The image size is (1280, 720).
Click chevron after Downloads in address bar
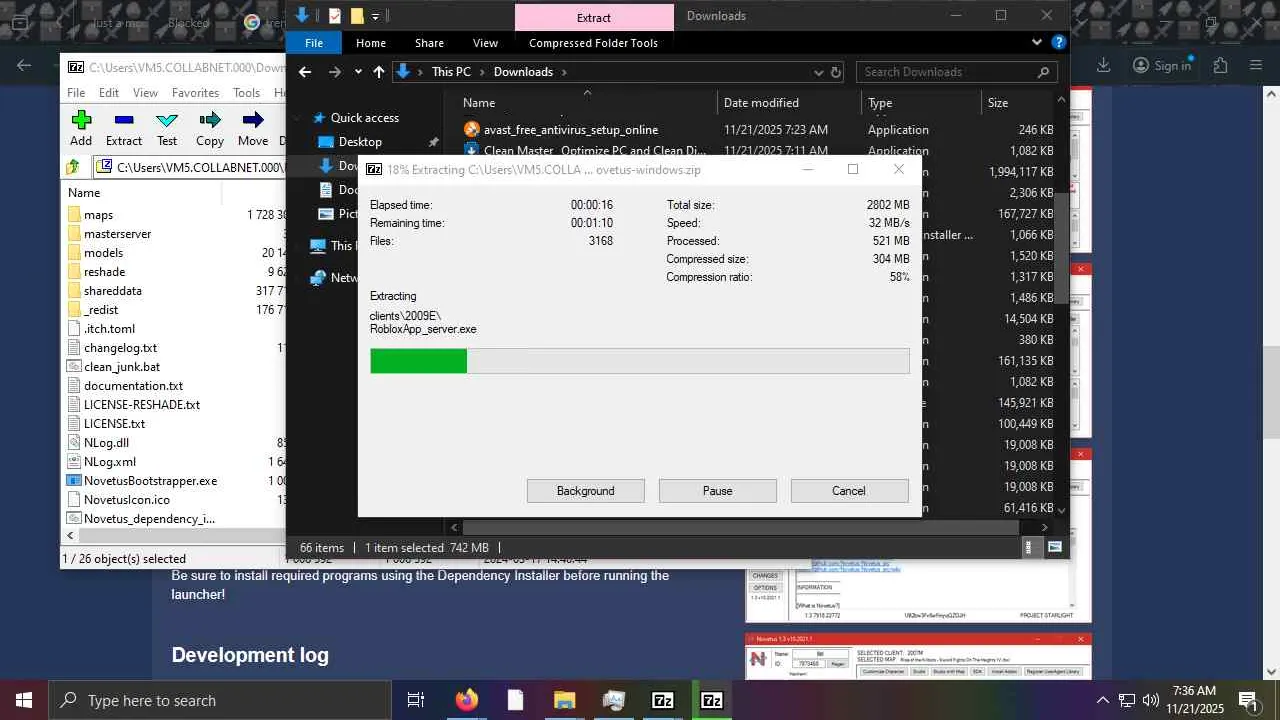[564, 72]
